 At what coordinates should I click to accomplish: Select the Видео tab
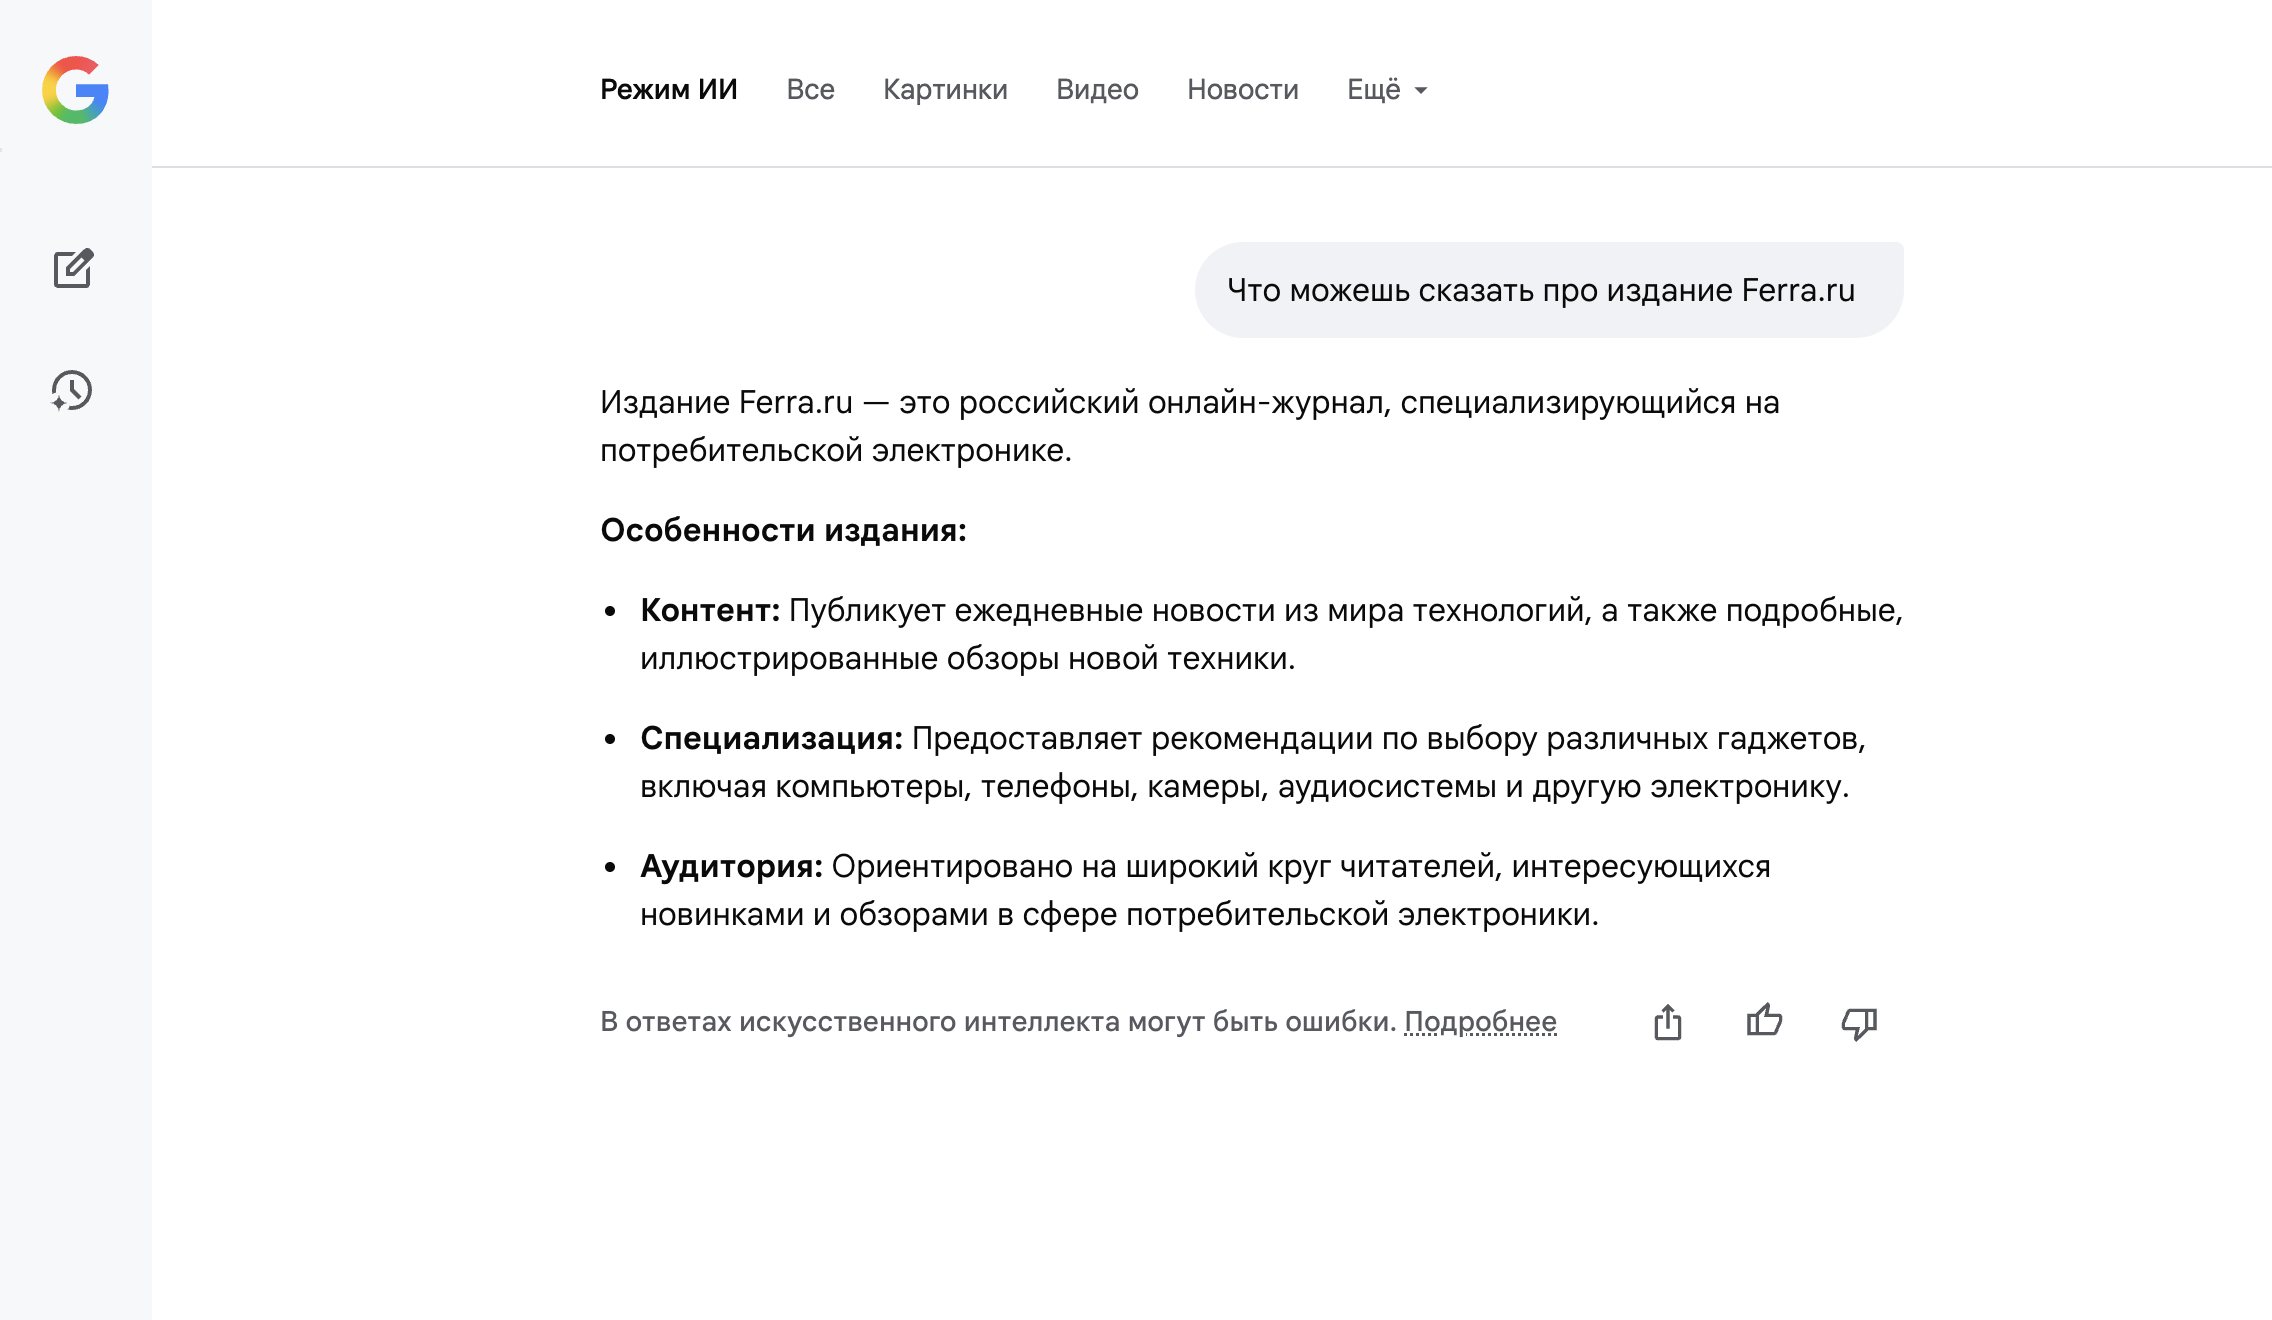click(x=1097, y=90)
